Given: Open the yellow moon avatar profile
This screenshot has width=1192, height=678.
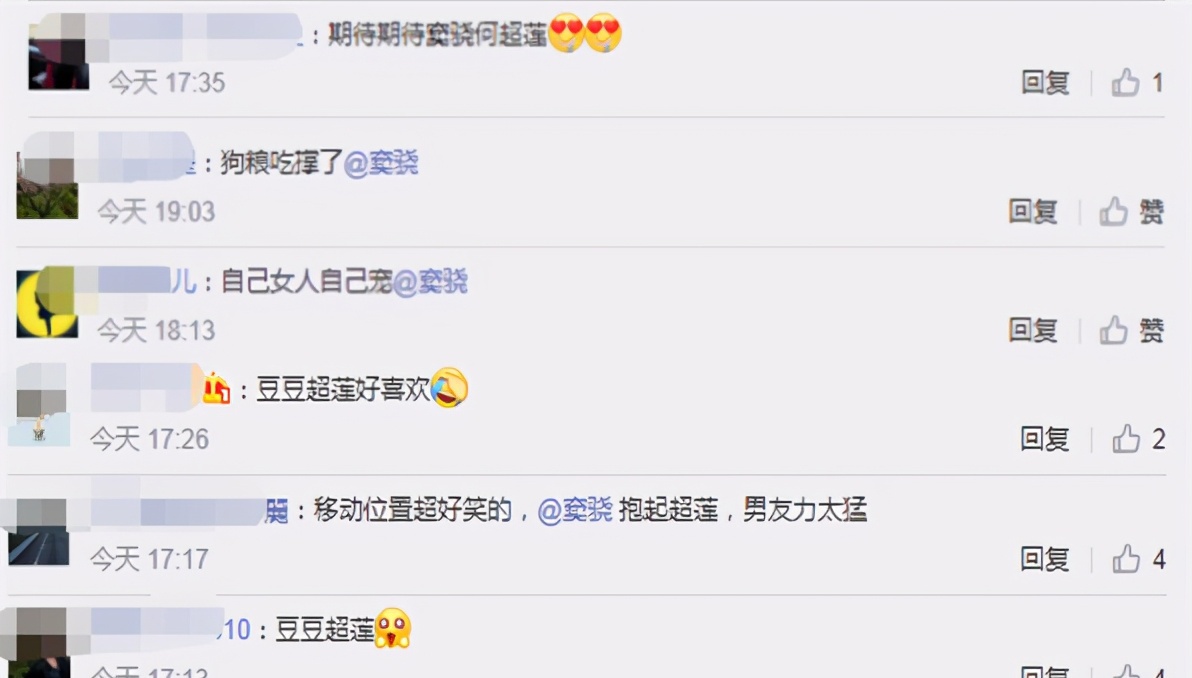Looking at the screenshot, I should [47, 303].
